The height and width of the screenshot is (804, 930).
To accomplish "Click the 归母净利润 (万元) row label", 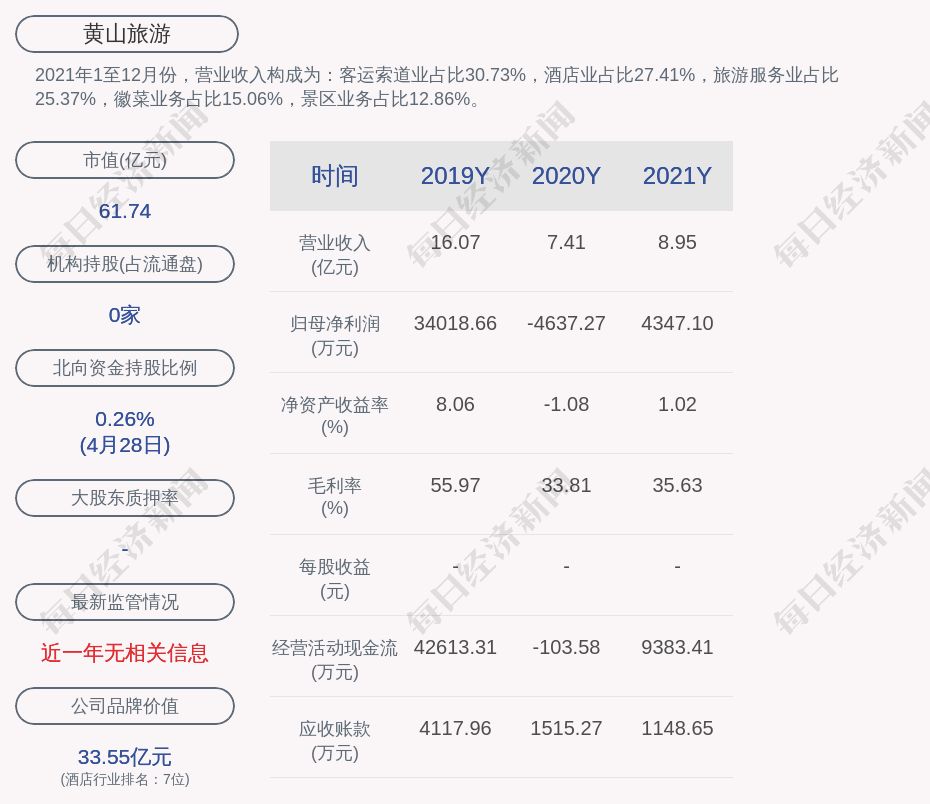I will tap(335, 336).
